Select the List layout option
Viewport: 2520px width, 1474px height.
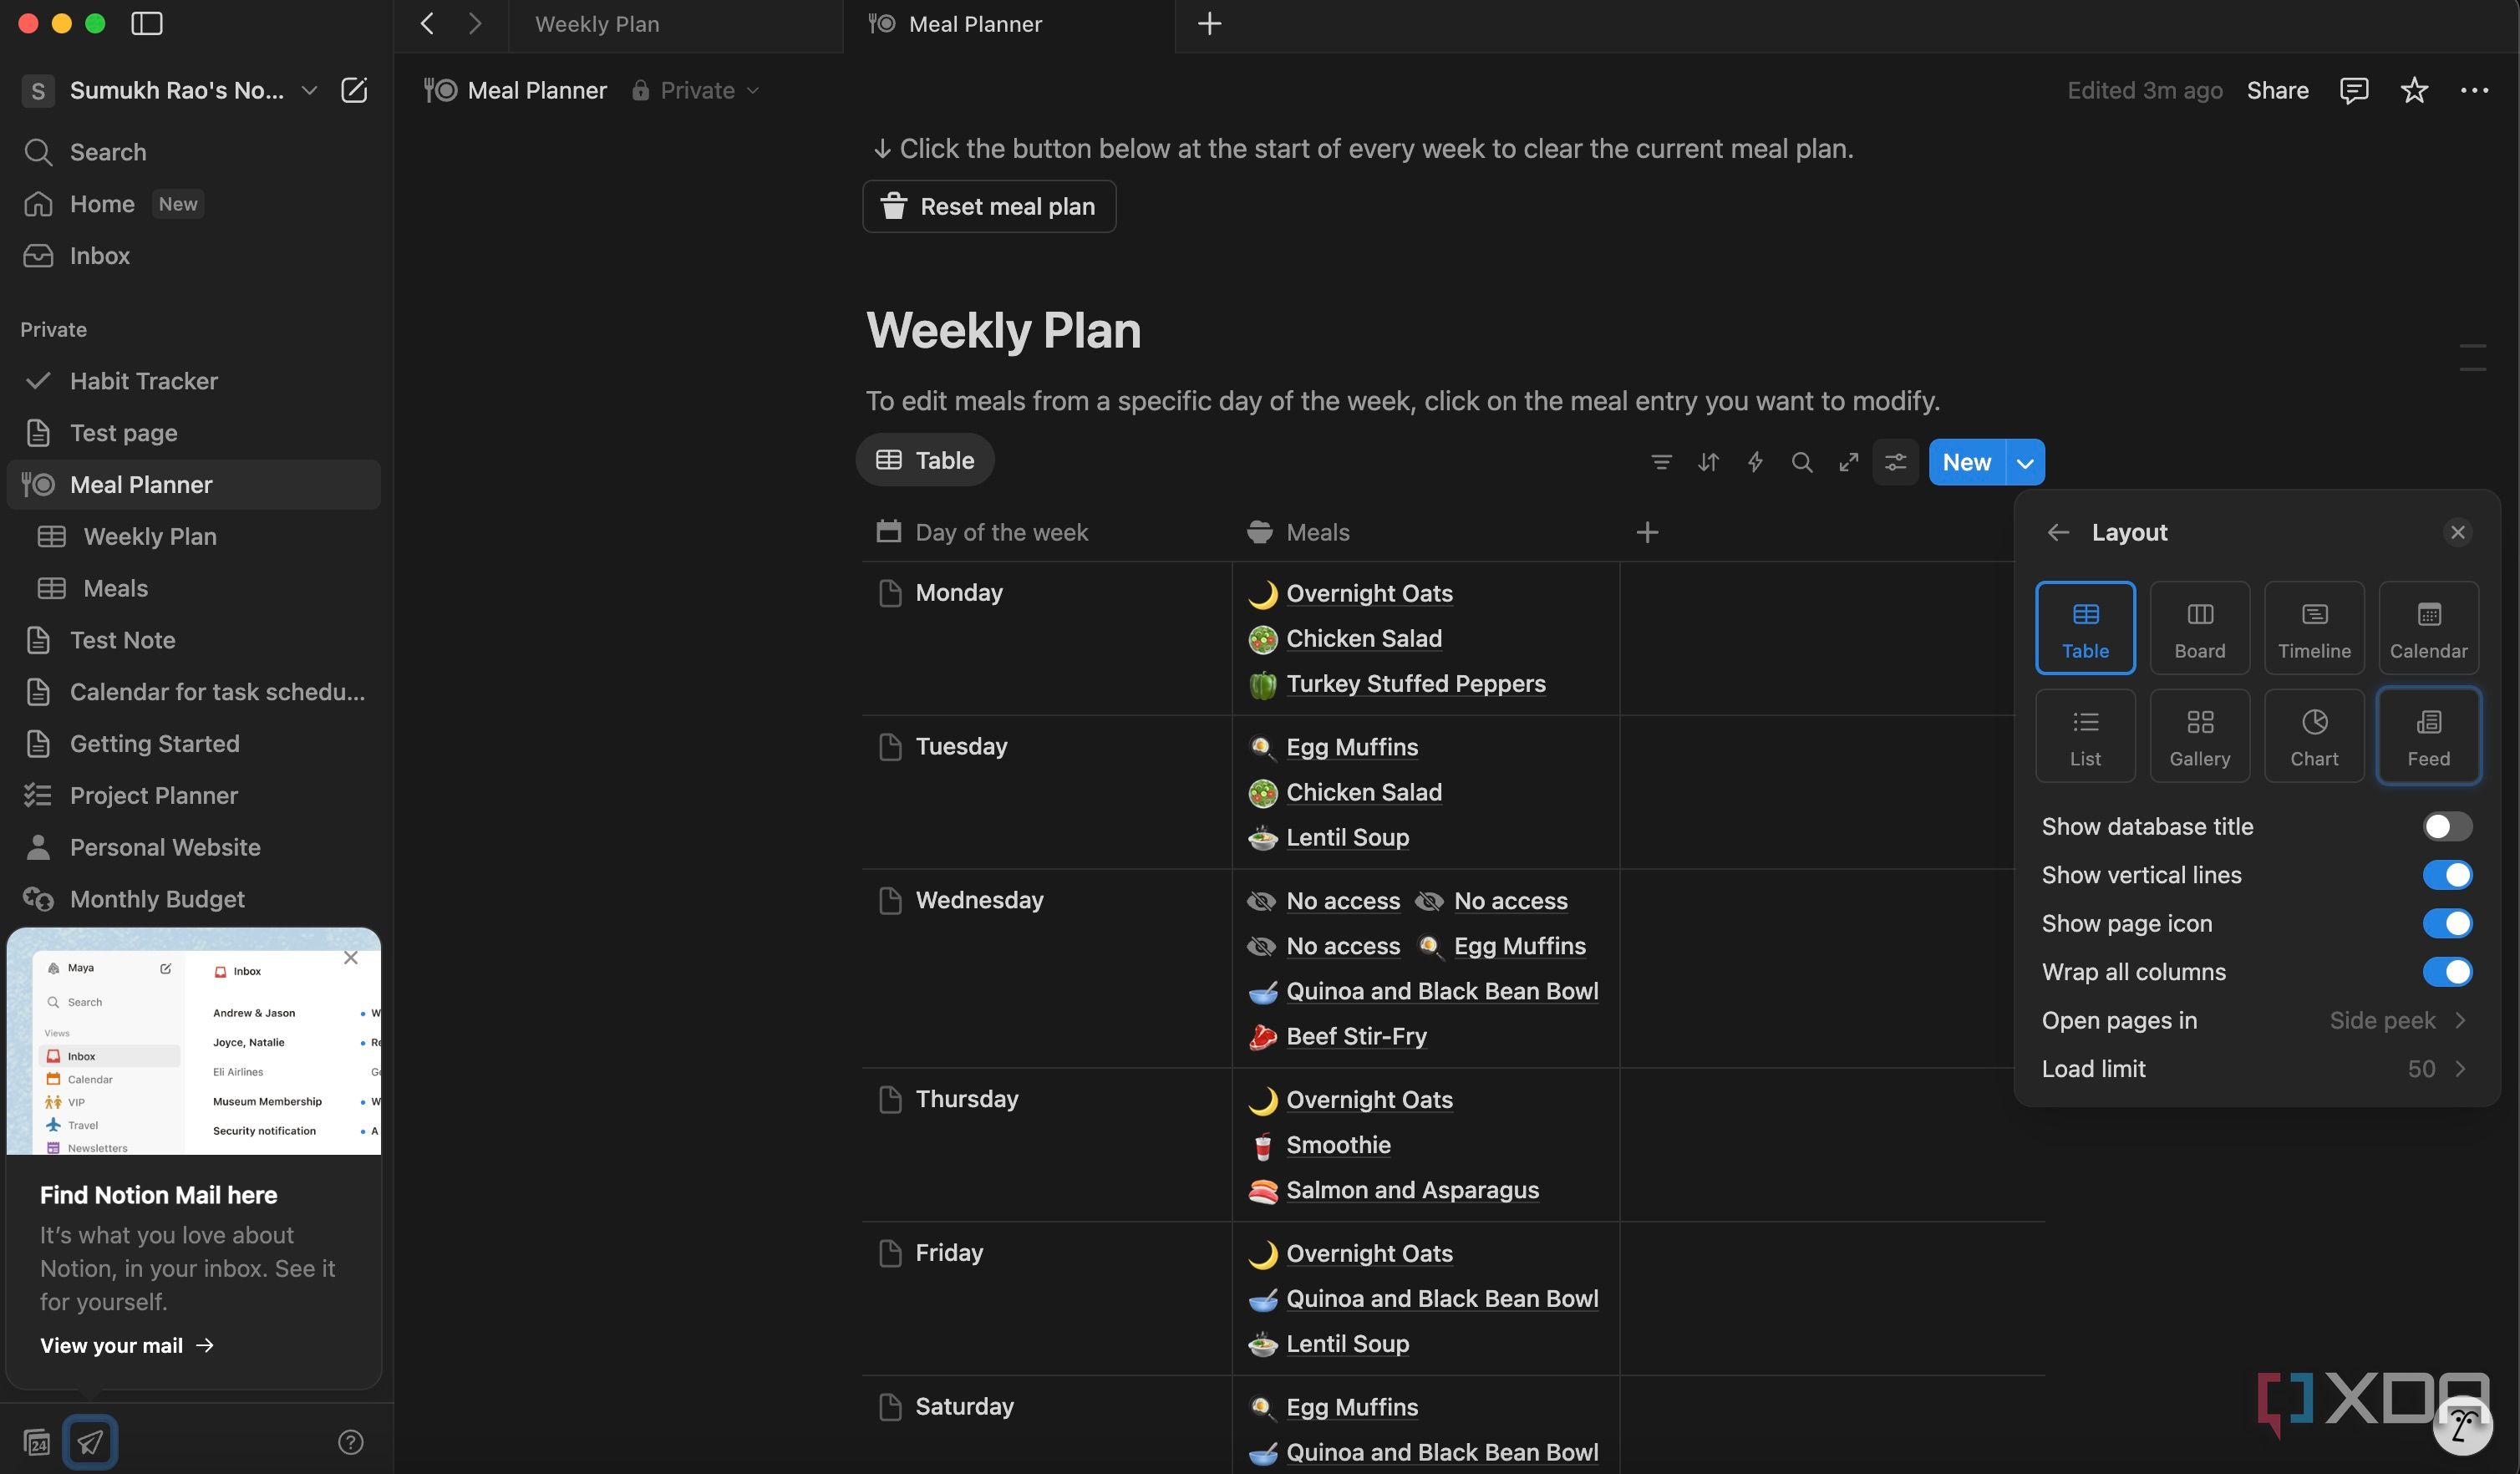tap(2085, 735)
